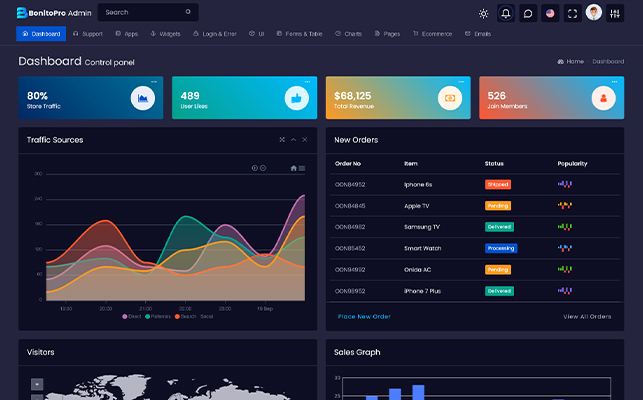Click Shipped status badge for Iphone 6s
The image size is (643, 400).
pyautogui.click(x=498, y=185)
